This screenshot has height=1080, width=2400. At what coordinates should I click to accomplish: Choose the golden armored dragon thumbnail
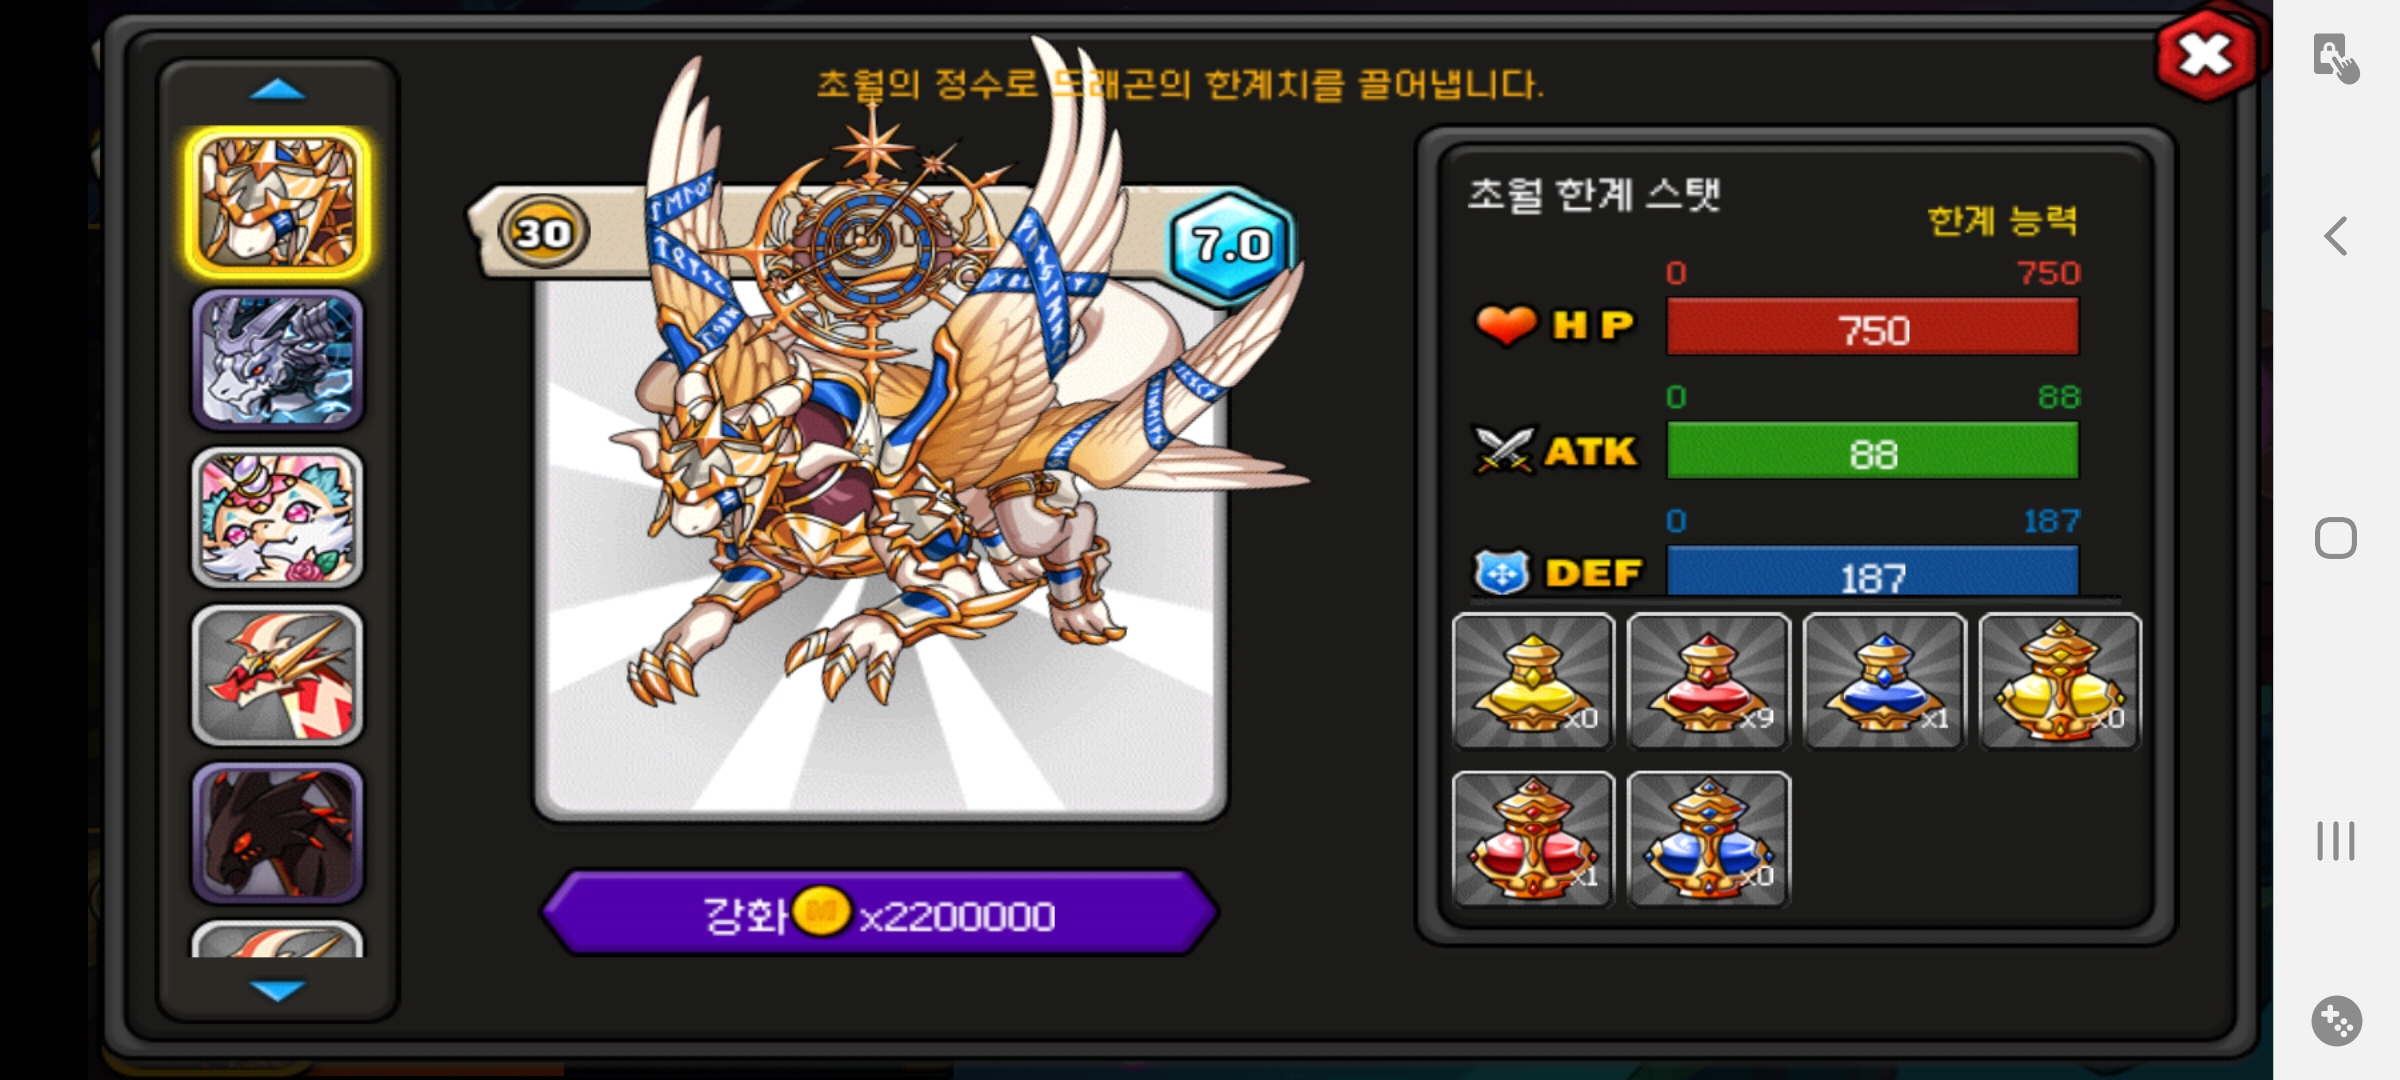[x=277, y=203]
